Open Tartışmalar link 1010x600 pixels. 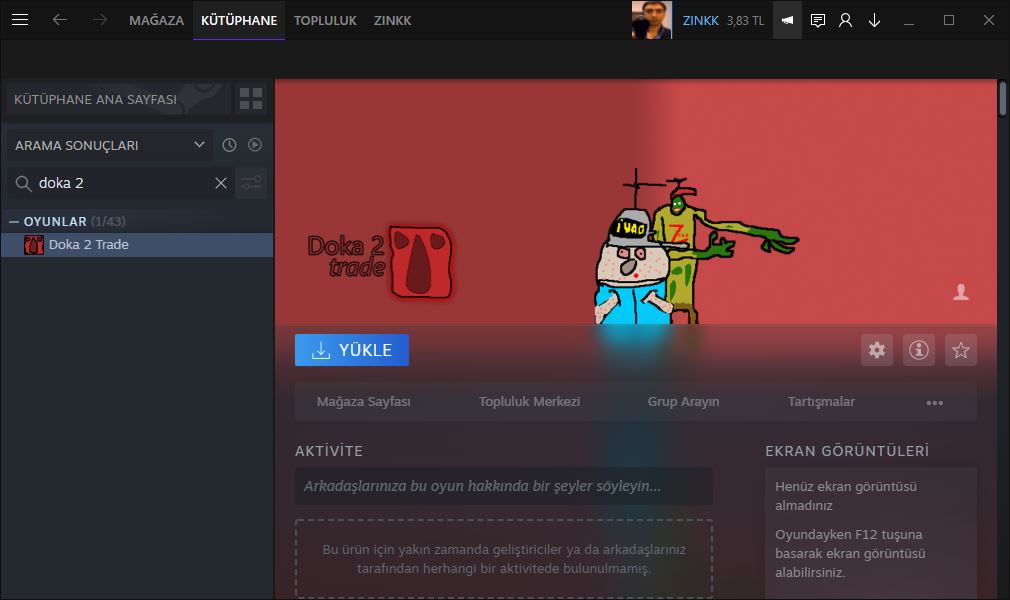click(x=821, y=402)
